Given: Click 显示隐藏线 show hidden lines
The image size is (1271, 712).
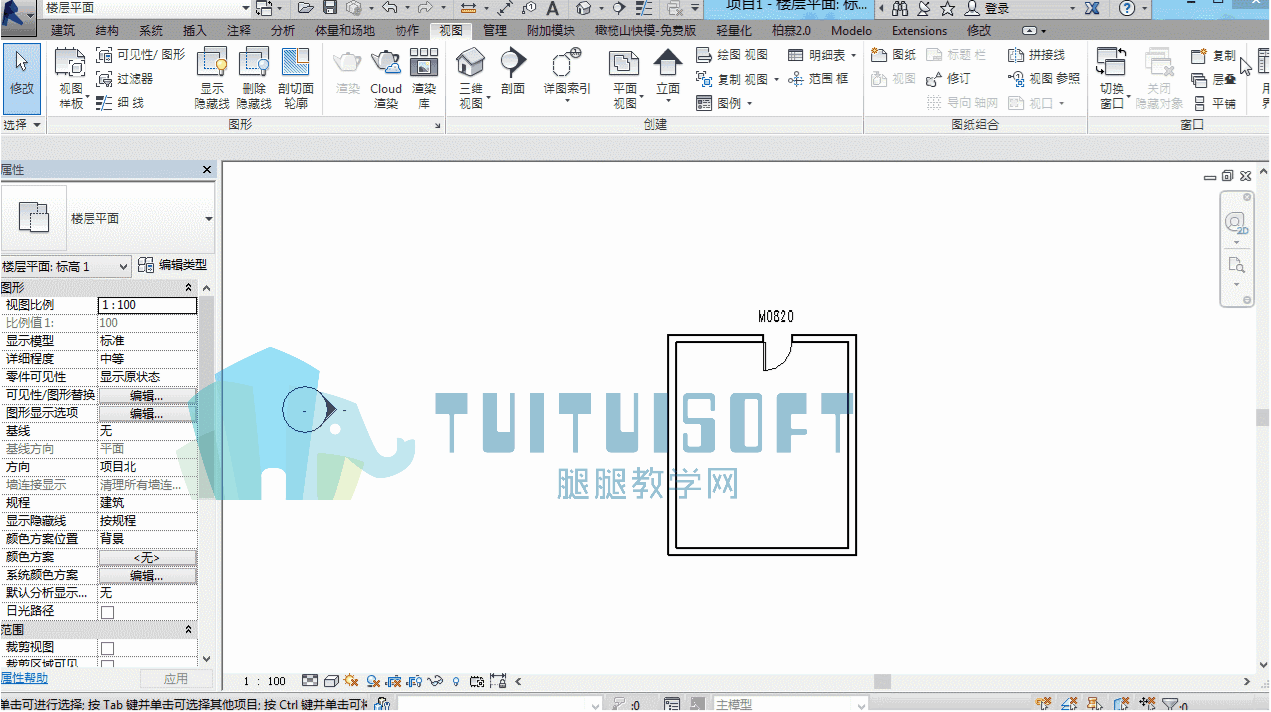Looking at the screenshot, I should (213, 78).
